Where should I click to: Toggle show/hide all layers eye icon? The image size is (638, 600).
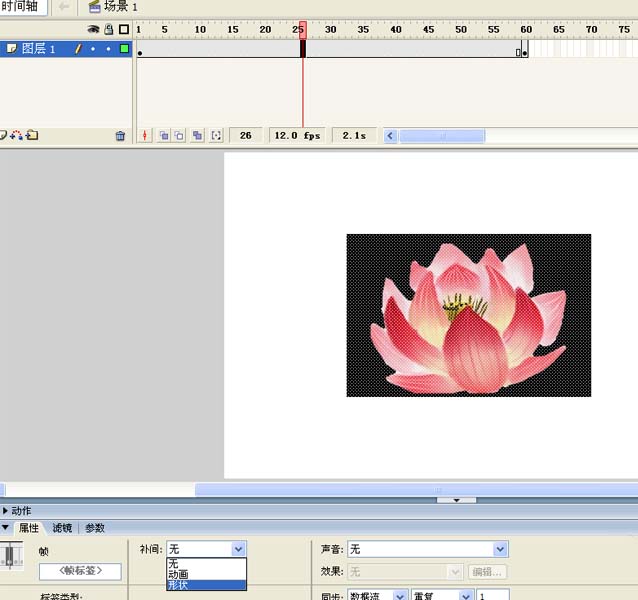[x=94, y=30]
